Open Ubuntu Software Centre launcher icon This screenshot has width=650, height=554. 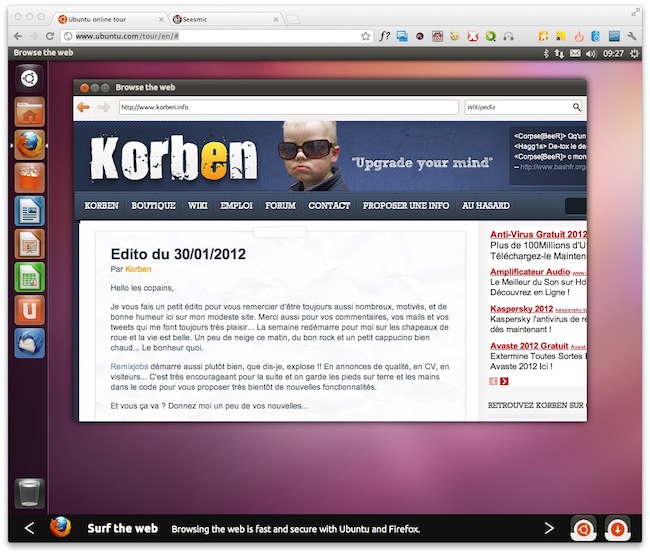(x=29, y=178)
